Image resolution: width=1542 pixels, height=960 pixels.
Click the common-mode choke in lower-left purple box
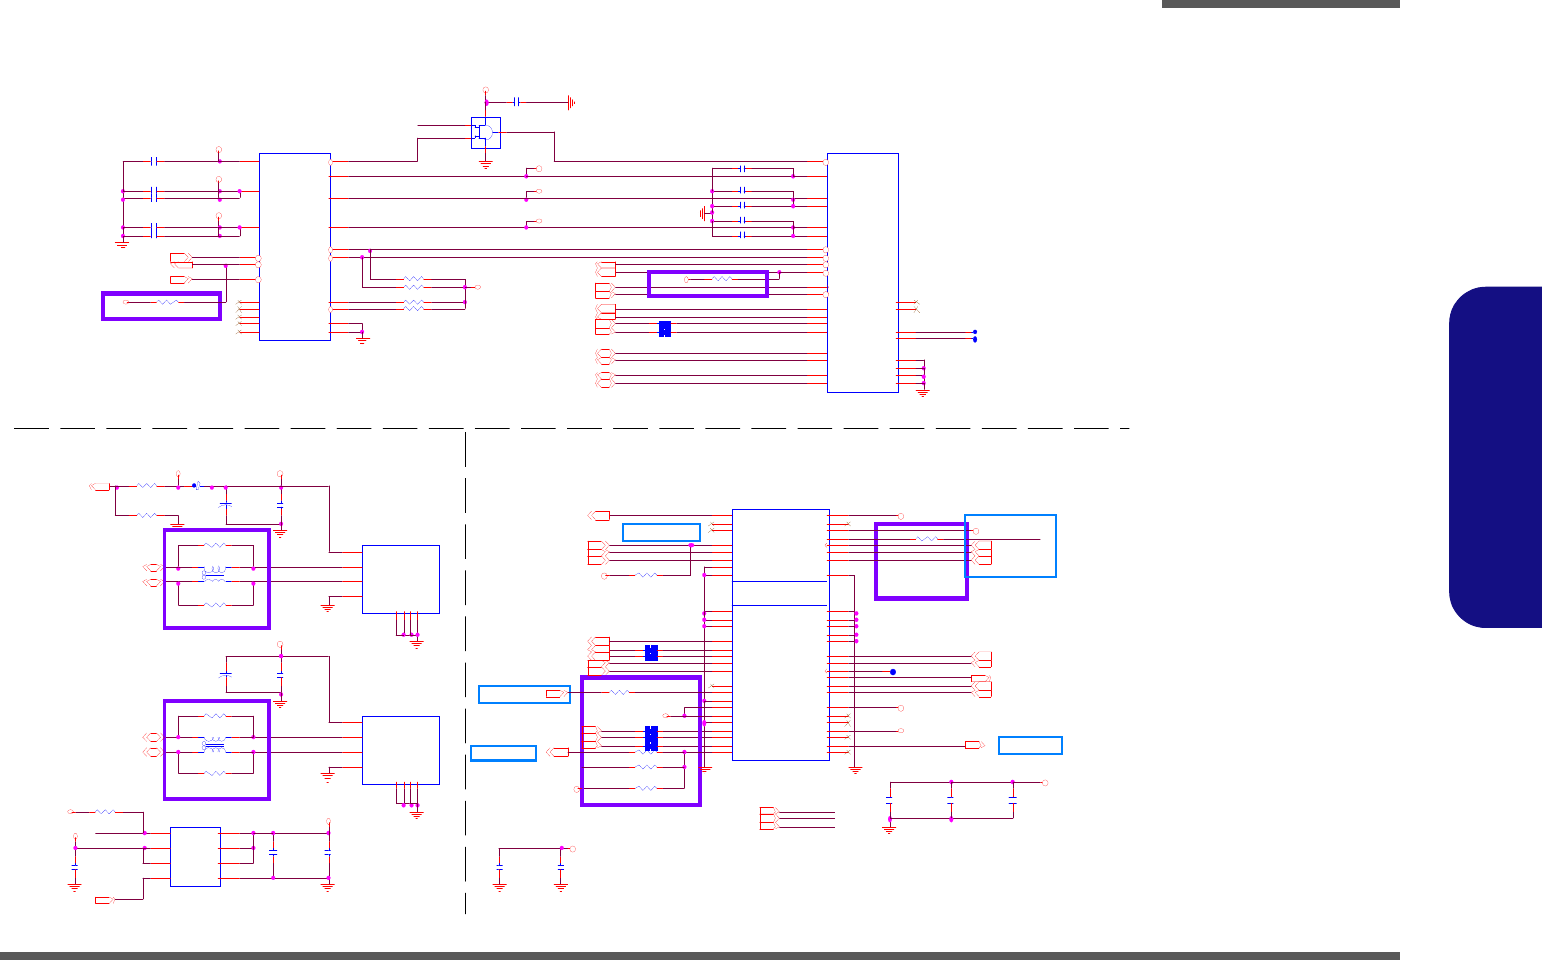tap(214, 745)
